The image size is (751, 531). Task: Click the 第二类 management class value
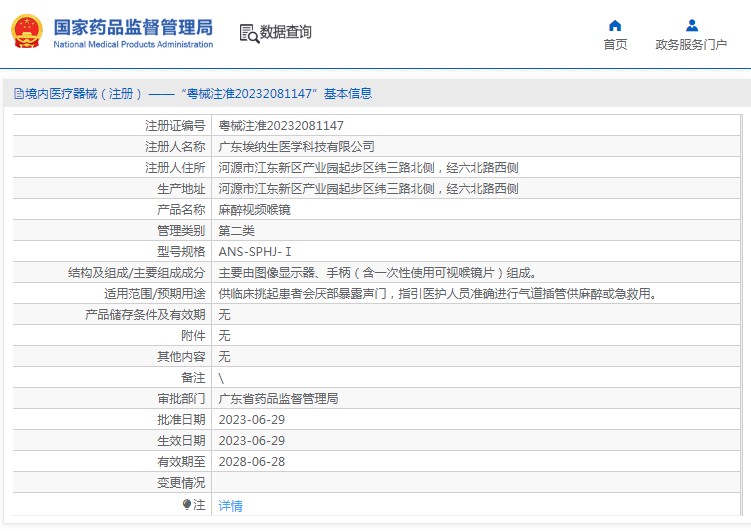pos(237,231)
